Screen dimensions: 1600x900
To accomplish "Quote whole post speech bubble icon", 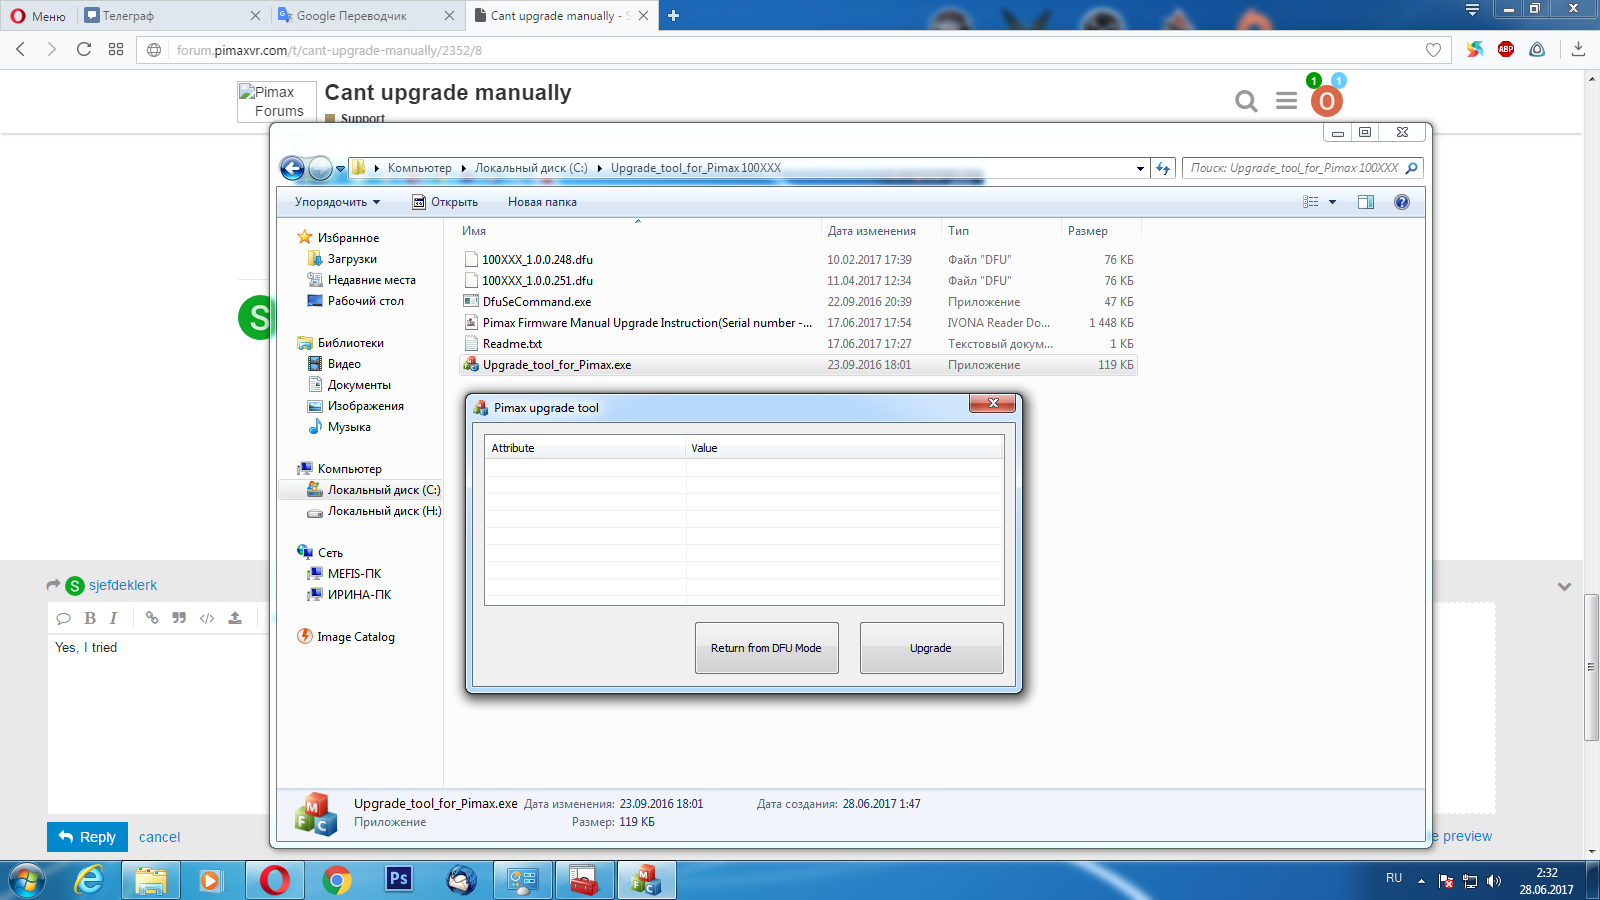I will click(63, 618).
